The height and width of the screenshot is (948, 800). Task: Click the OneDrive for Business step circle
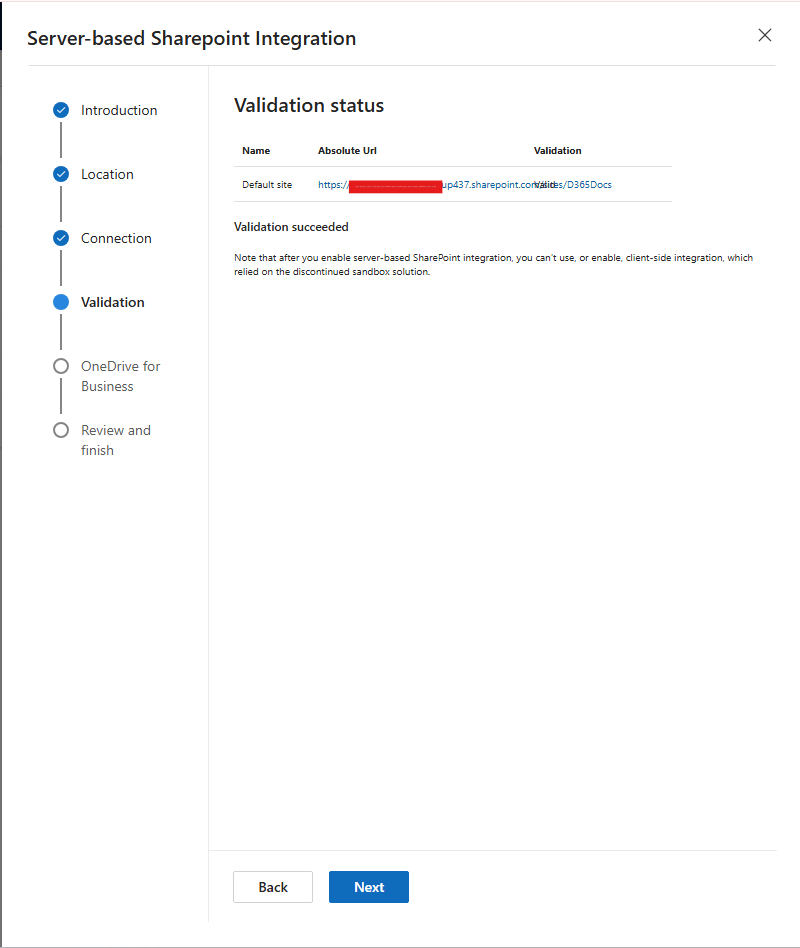point(61,366)
